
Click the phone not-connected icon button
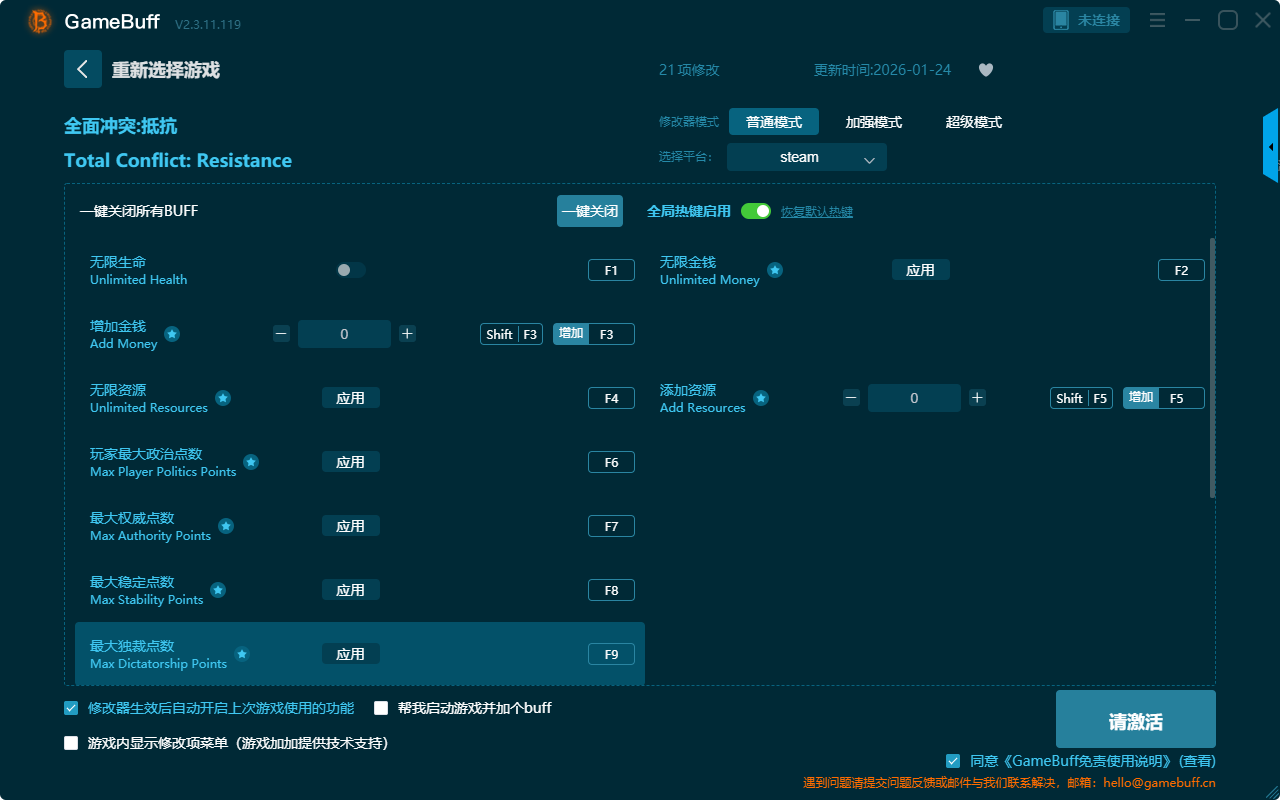[x=1087, y=20]
